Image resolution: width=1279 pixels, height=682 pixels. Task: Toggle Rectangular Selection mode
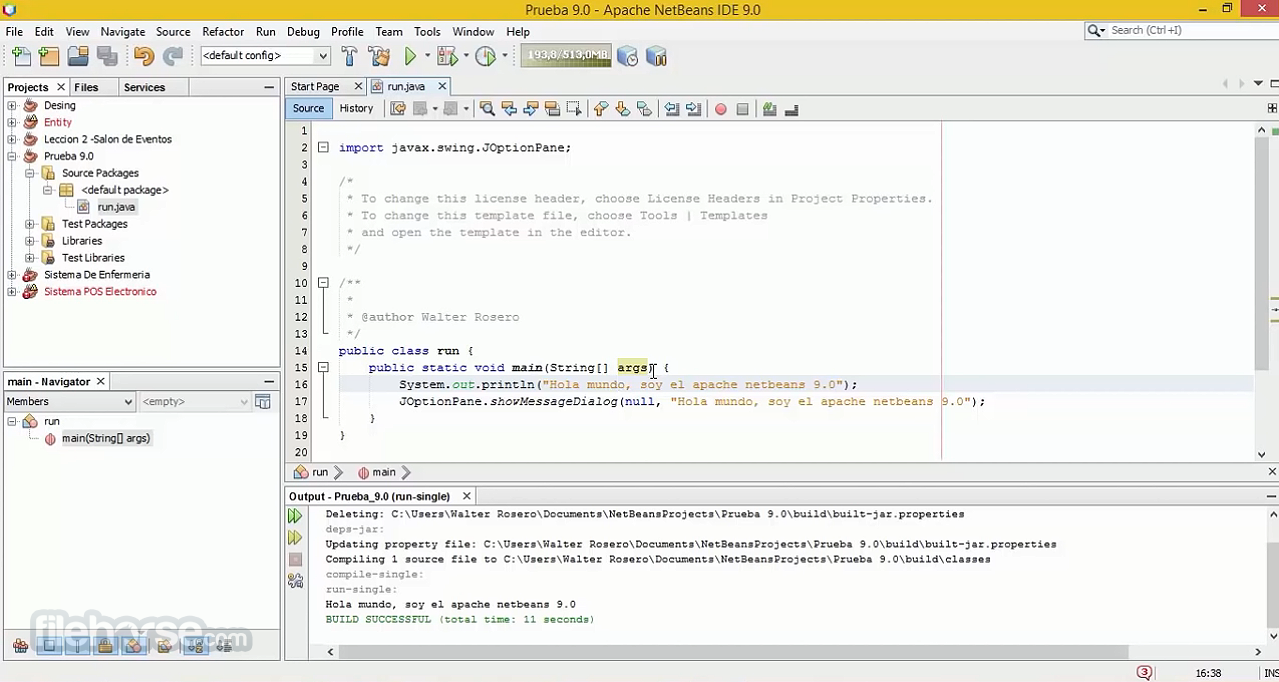tap(574, 109)
